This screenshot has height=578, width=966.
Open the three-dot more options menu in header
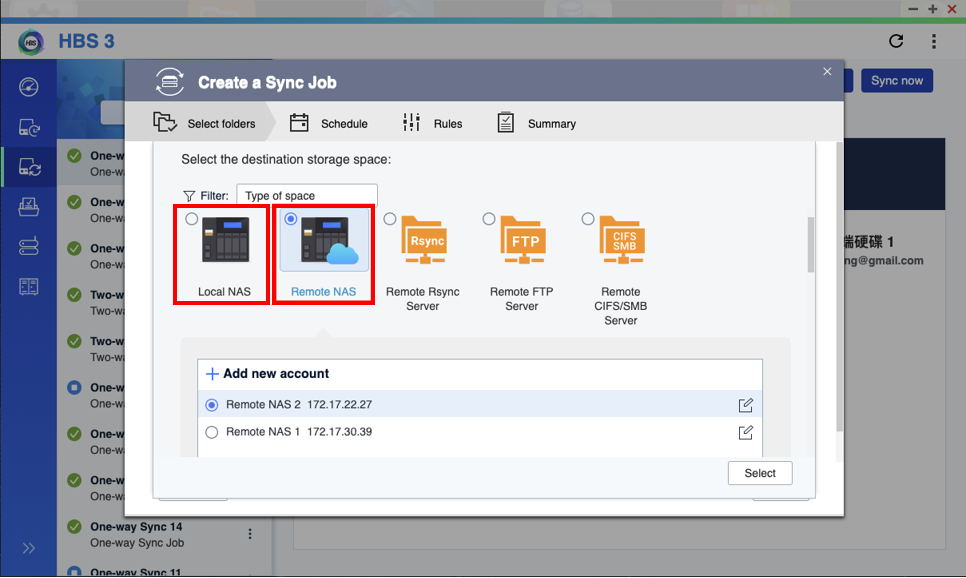934,41
